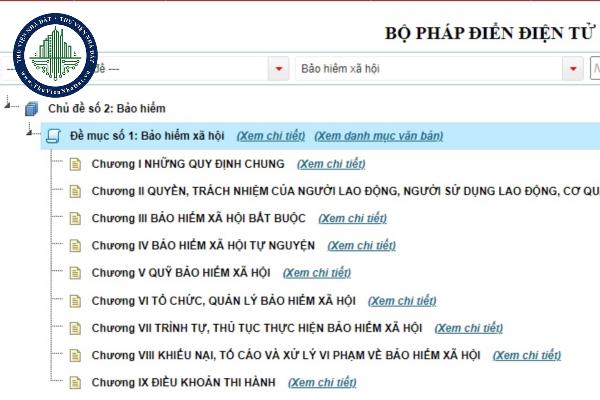
Task: Collapse the Chủ đề số 2 tree node
Action: (x=7, y=104)
